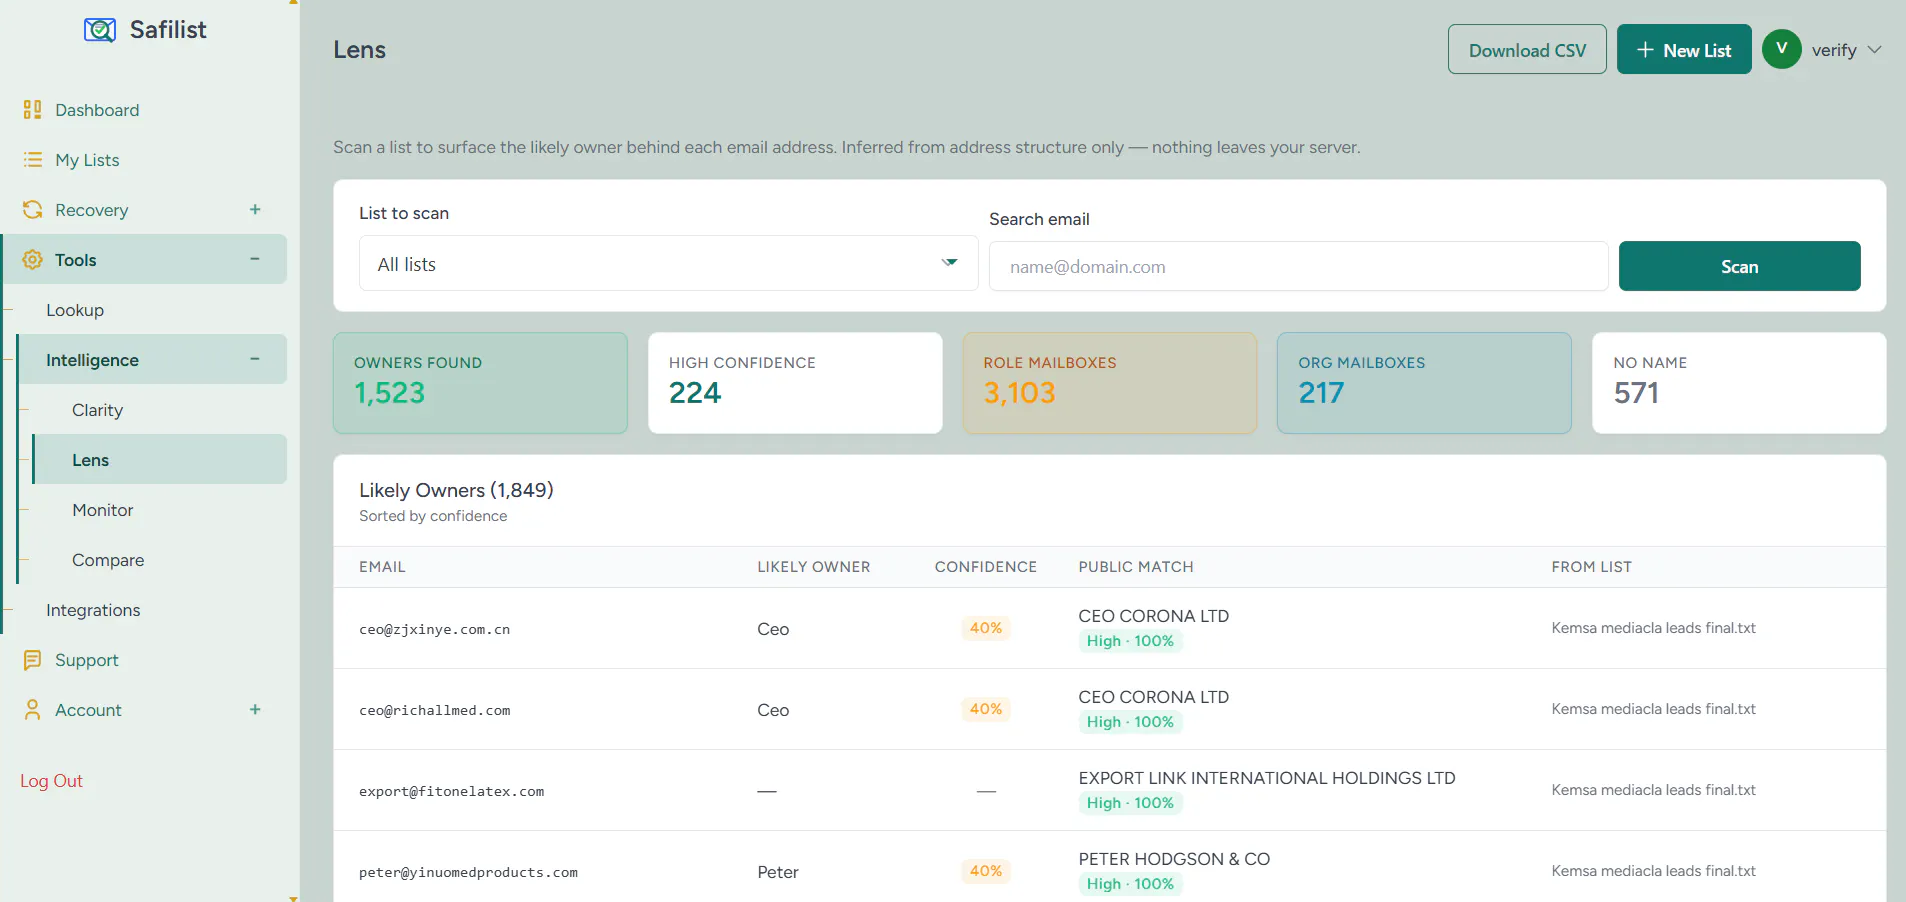Collapse the Intelligence submenu

255,360
